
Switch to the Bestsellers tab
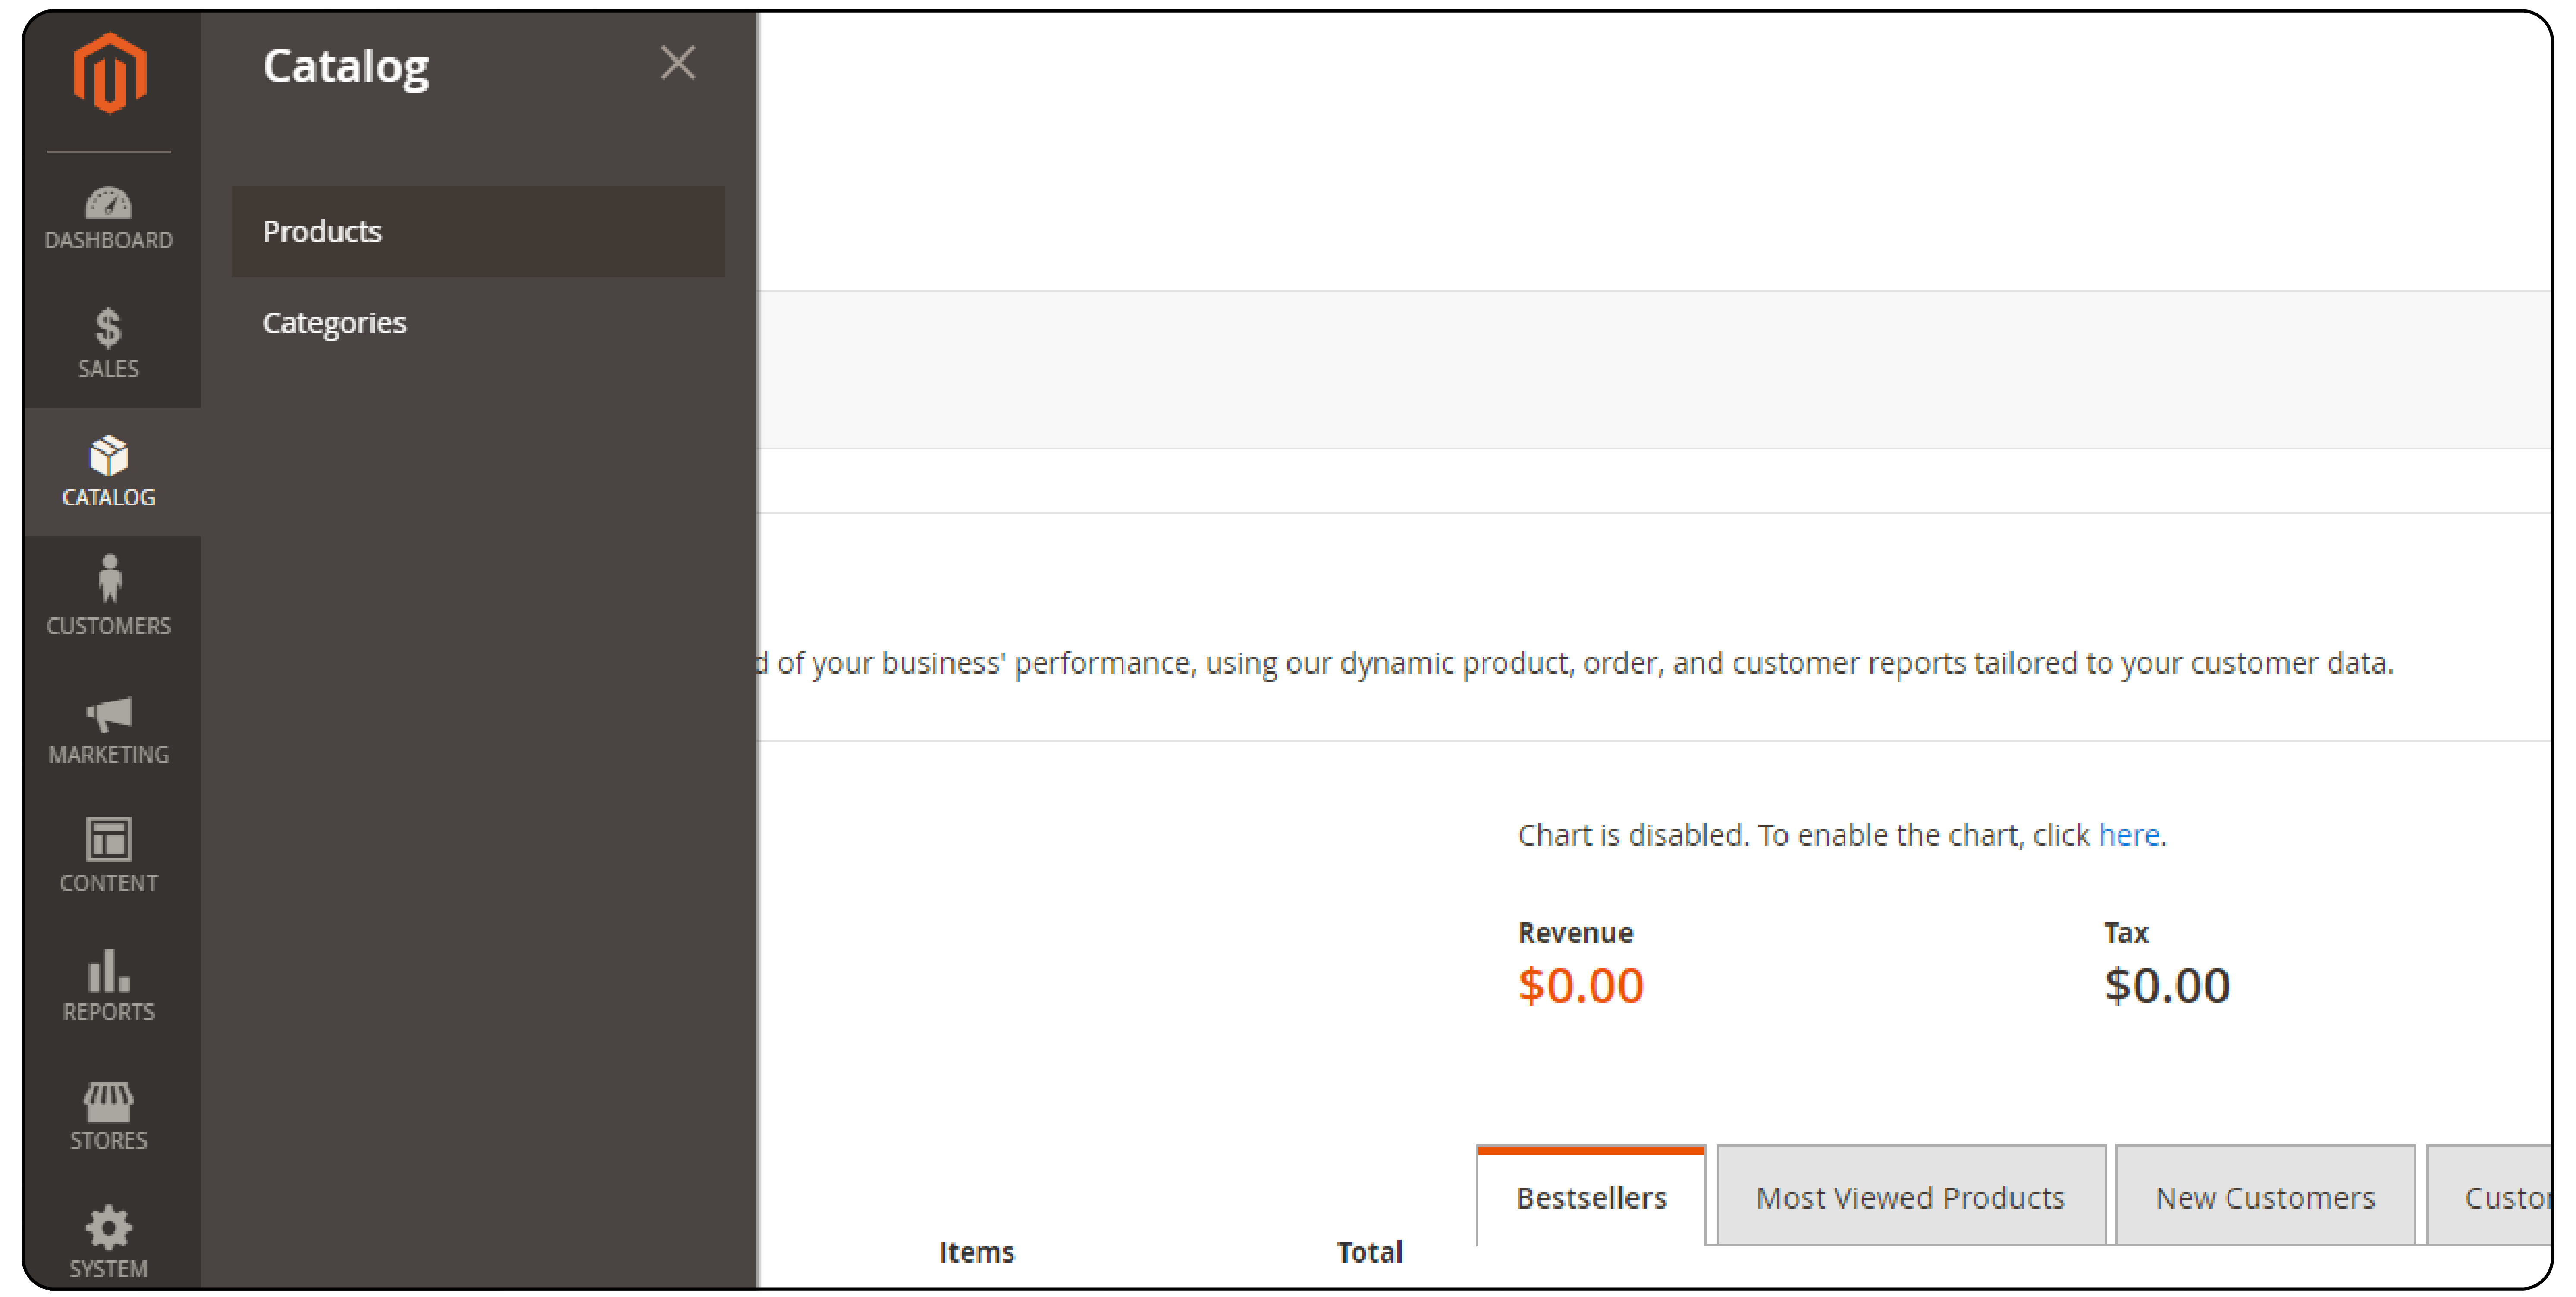tap(1591, 1196)
